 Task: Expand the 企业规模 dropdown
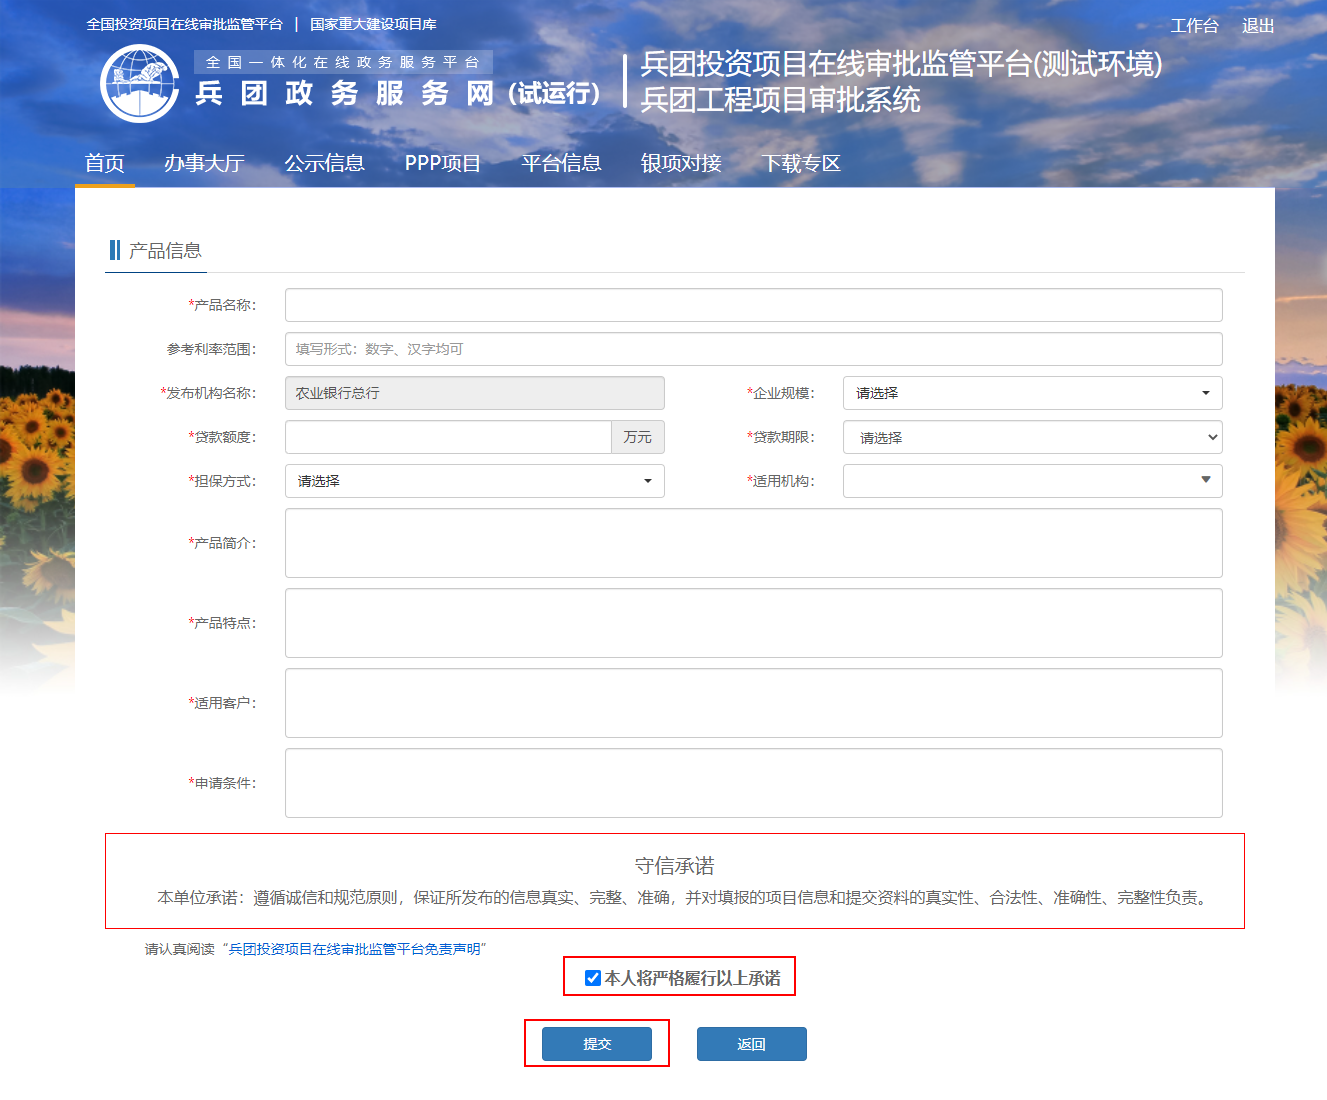(x=1032, y=393)
